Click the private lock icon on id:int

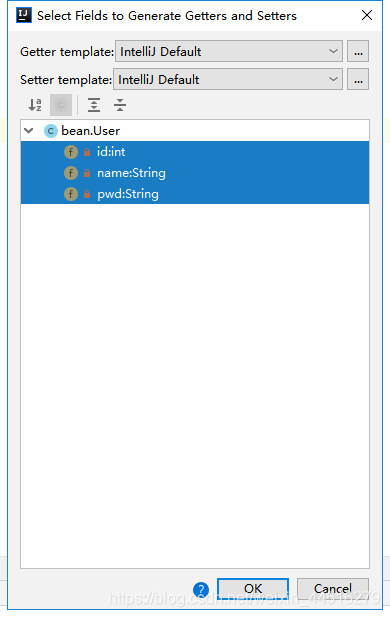tap(87, 152)
